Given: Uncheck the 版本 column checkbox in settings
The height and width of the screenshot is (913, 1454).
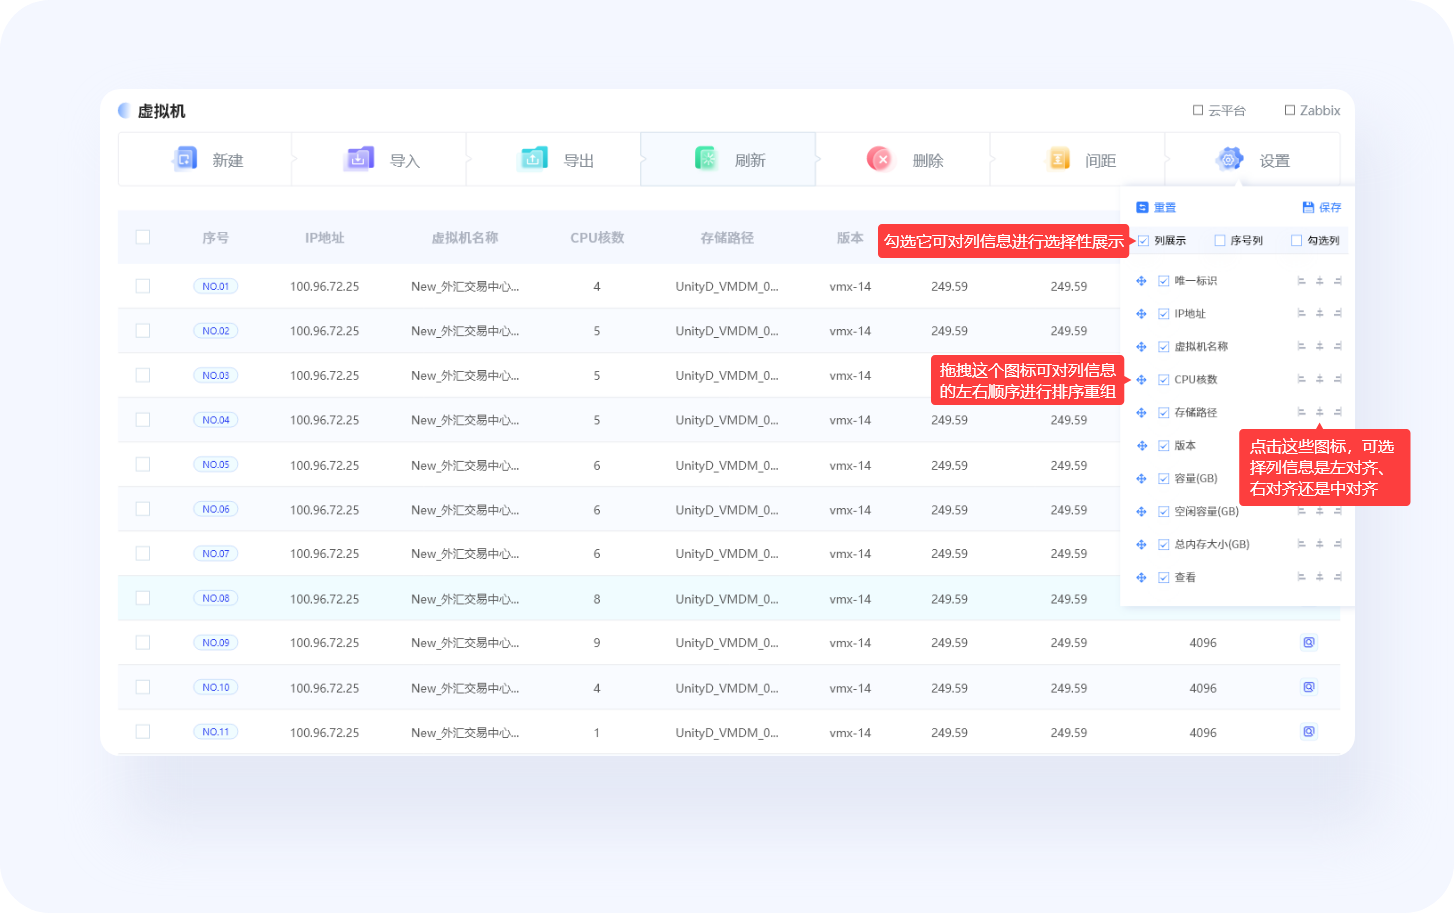Looking at the screenshot, I should [1163, 446].
